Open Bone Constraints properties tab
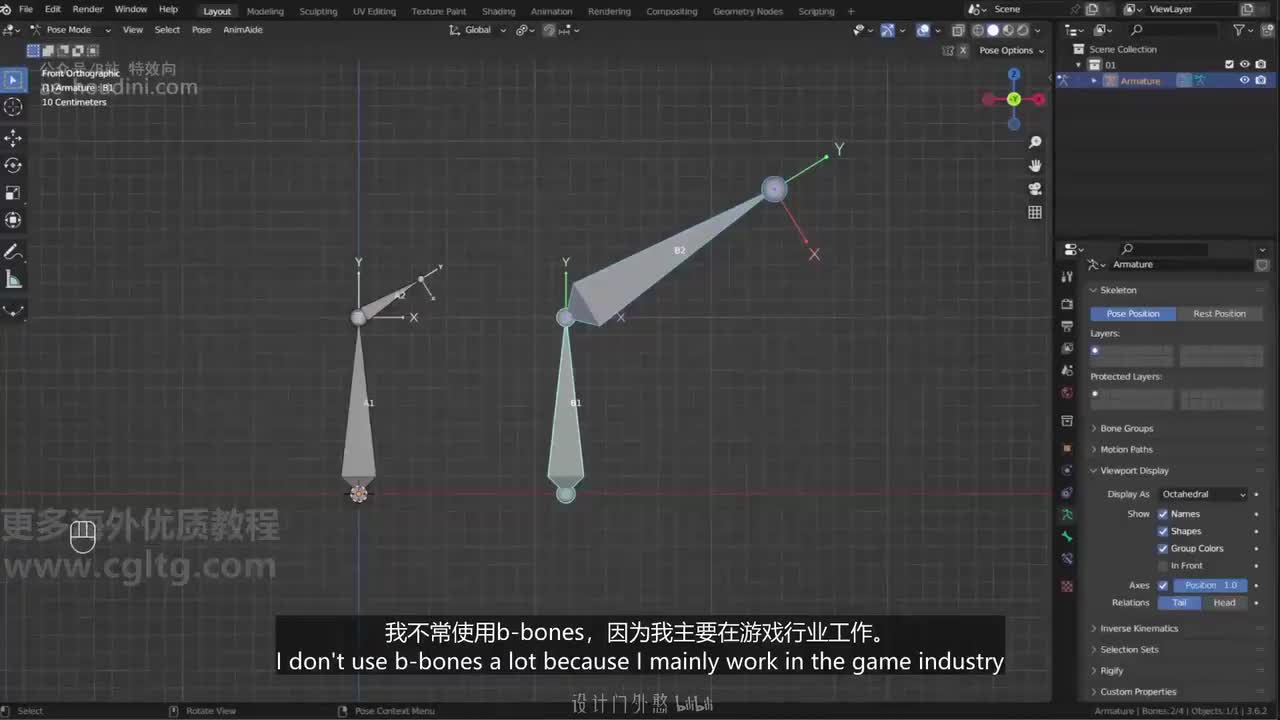This screenshot has width=1280, height=720. pos(1067,559)
